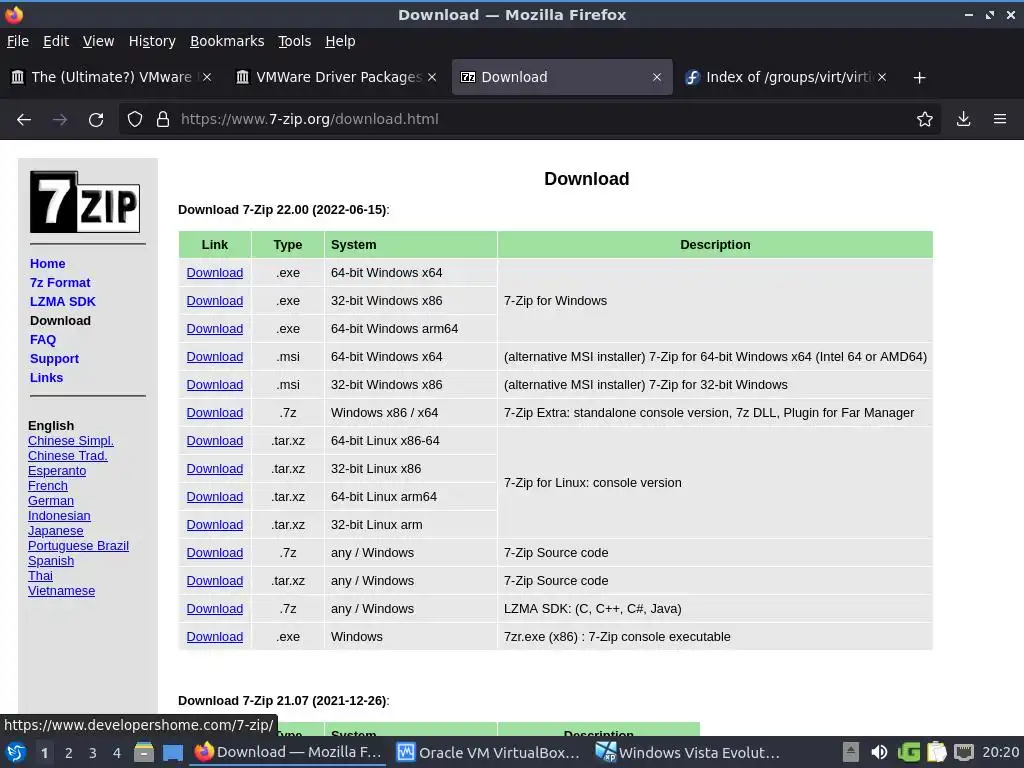The height and width of the screenshot is (768, 1024).
Task: Switch the site language to French
Action: point(48,486)
